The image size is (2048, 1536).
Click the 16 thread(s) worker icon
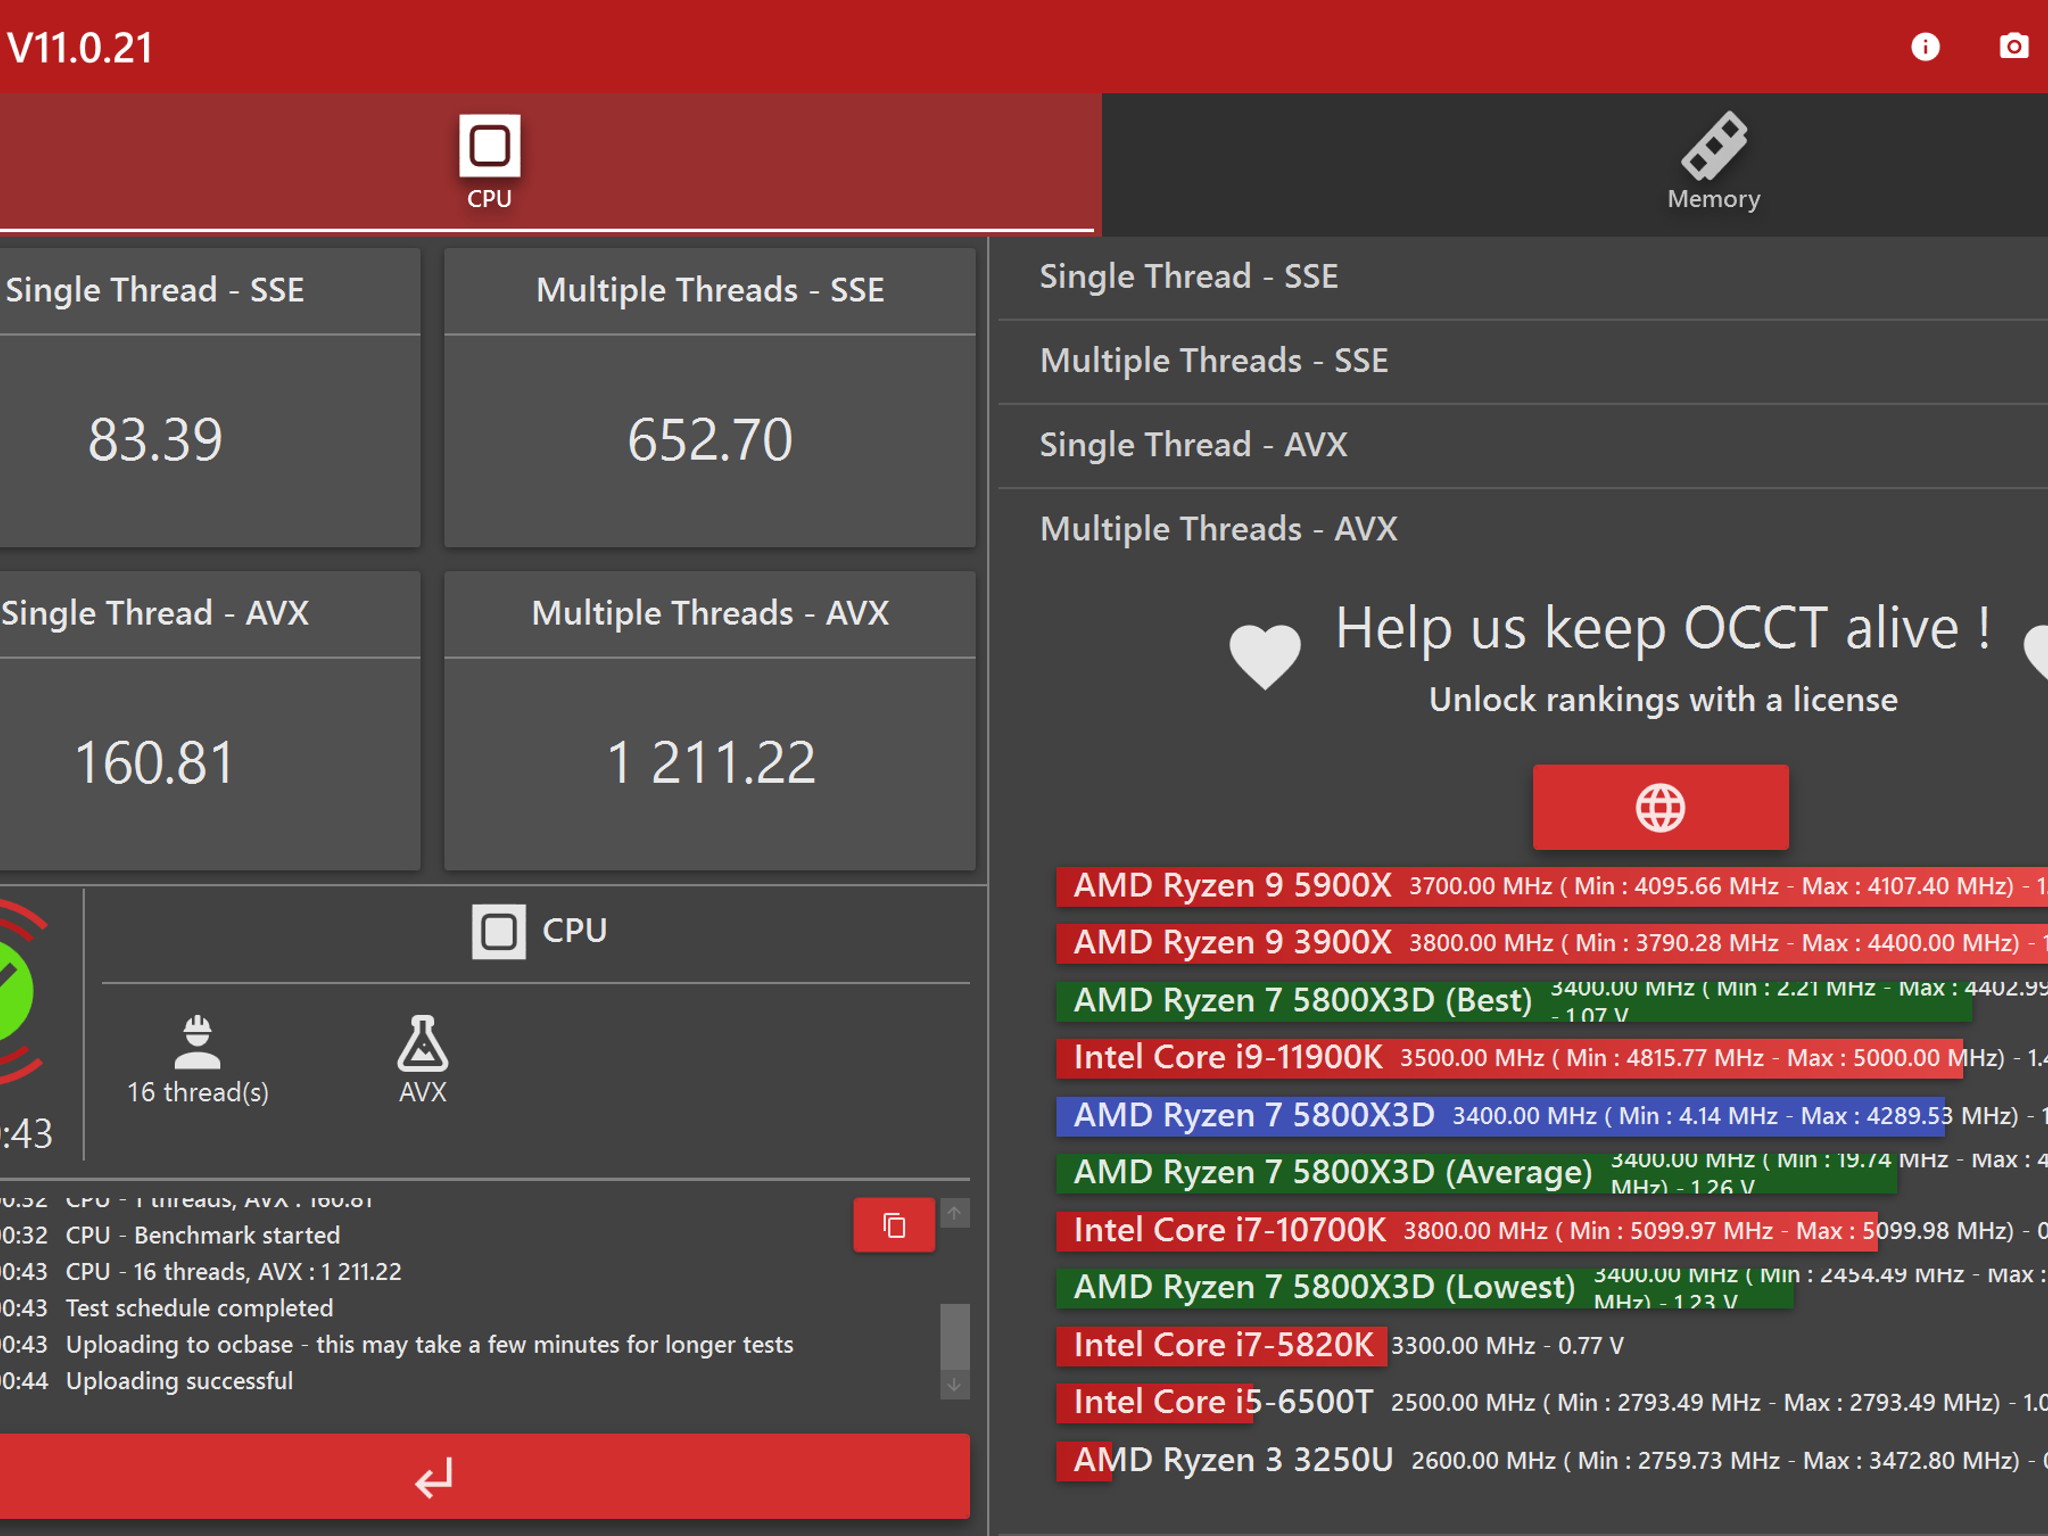pyautogui.click(x=197, y=1043)
